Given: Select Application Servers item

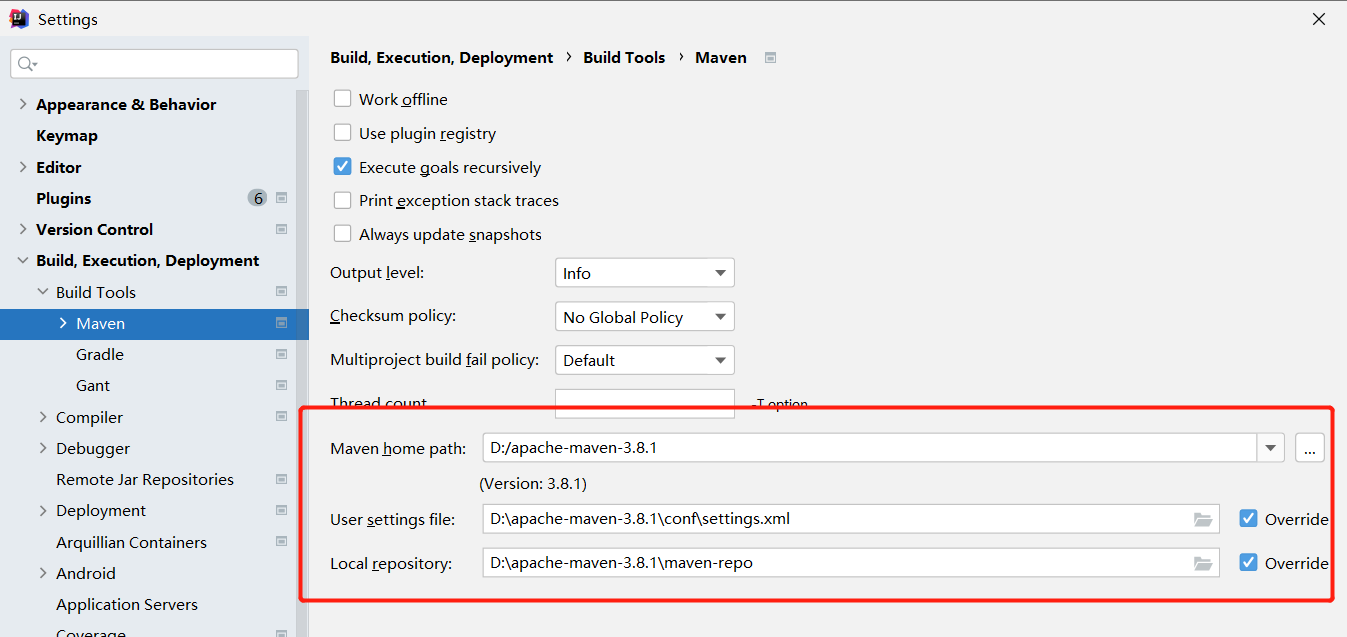Looking at the screenshot, I should coord(127,604).
